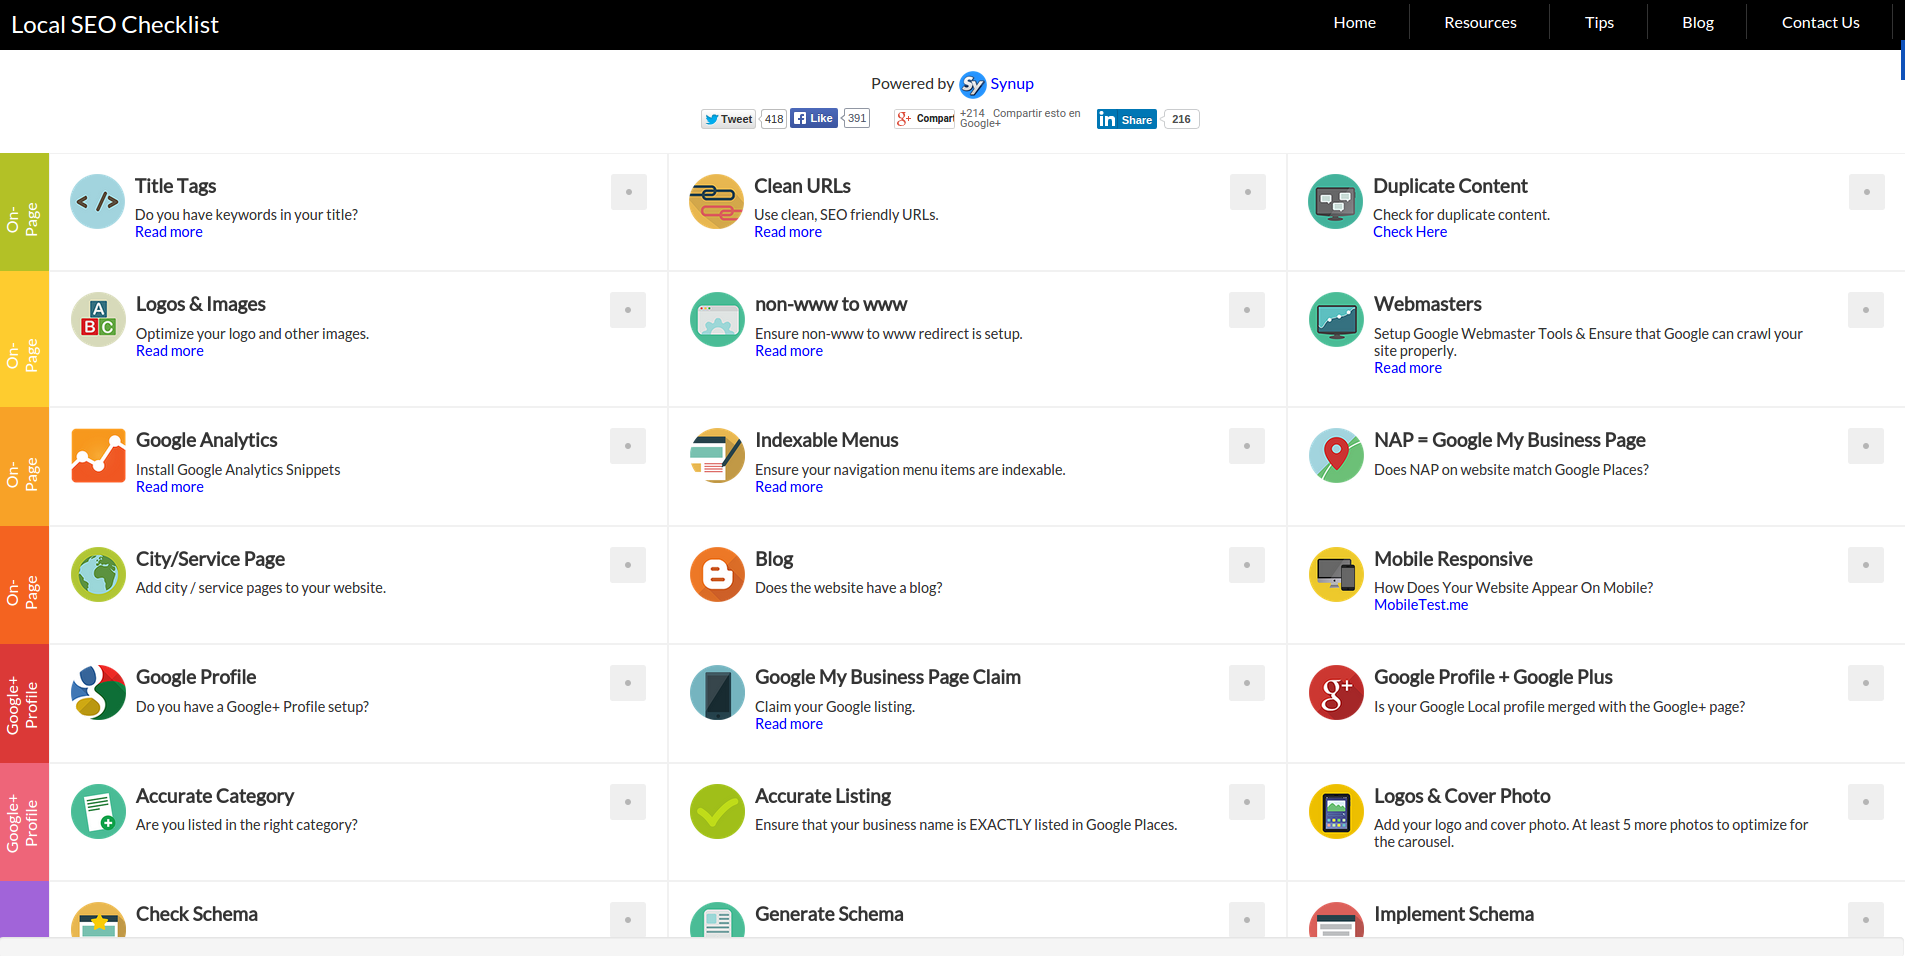Open the MobileTest.me link
Viewport: 1905px width, 956px height.
[x=1421, y=605]
